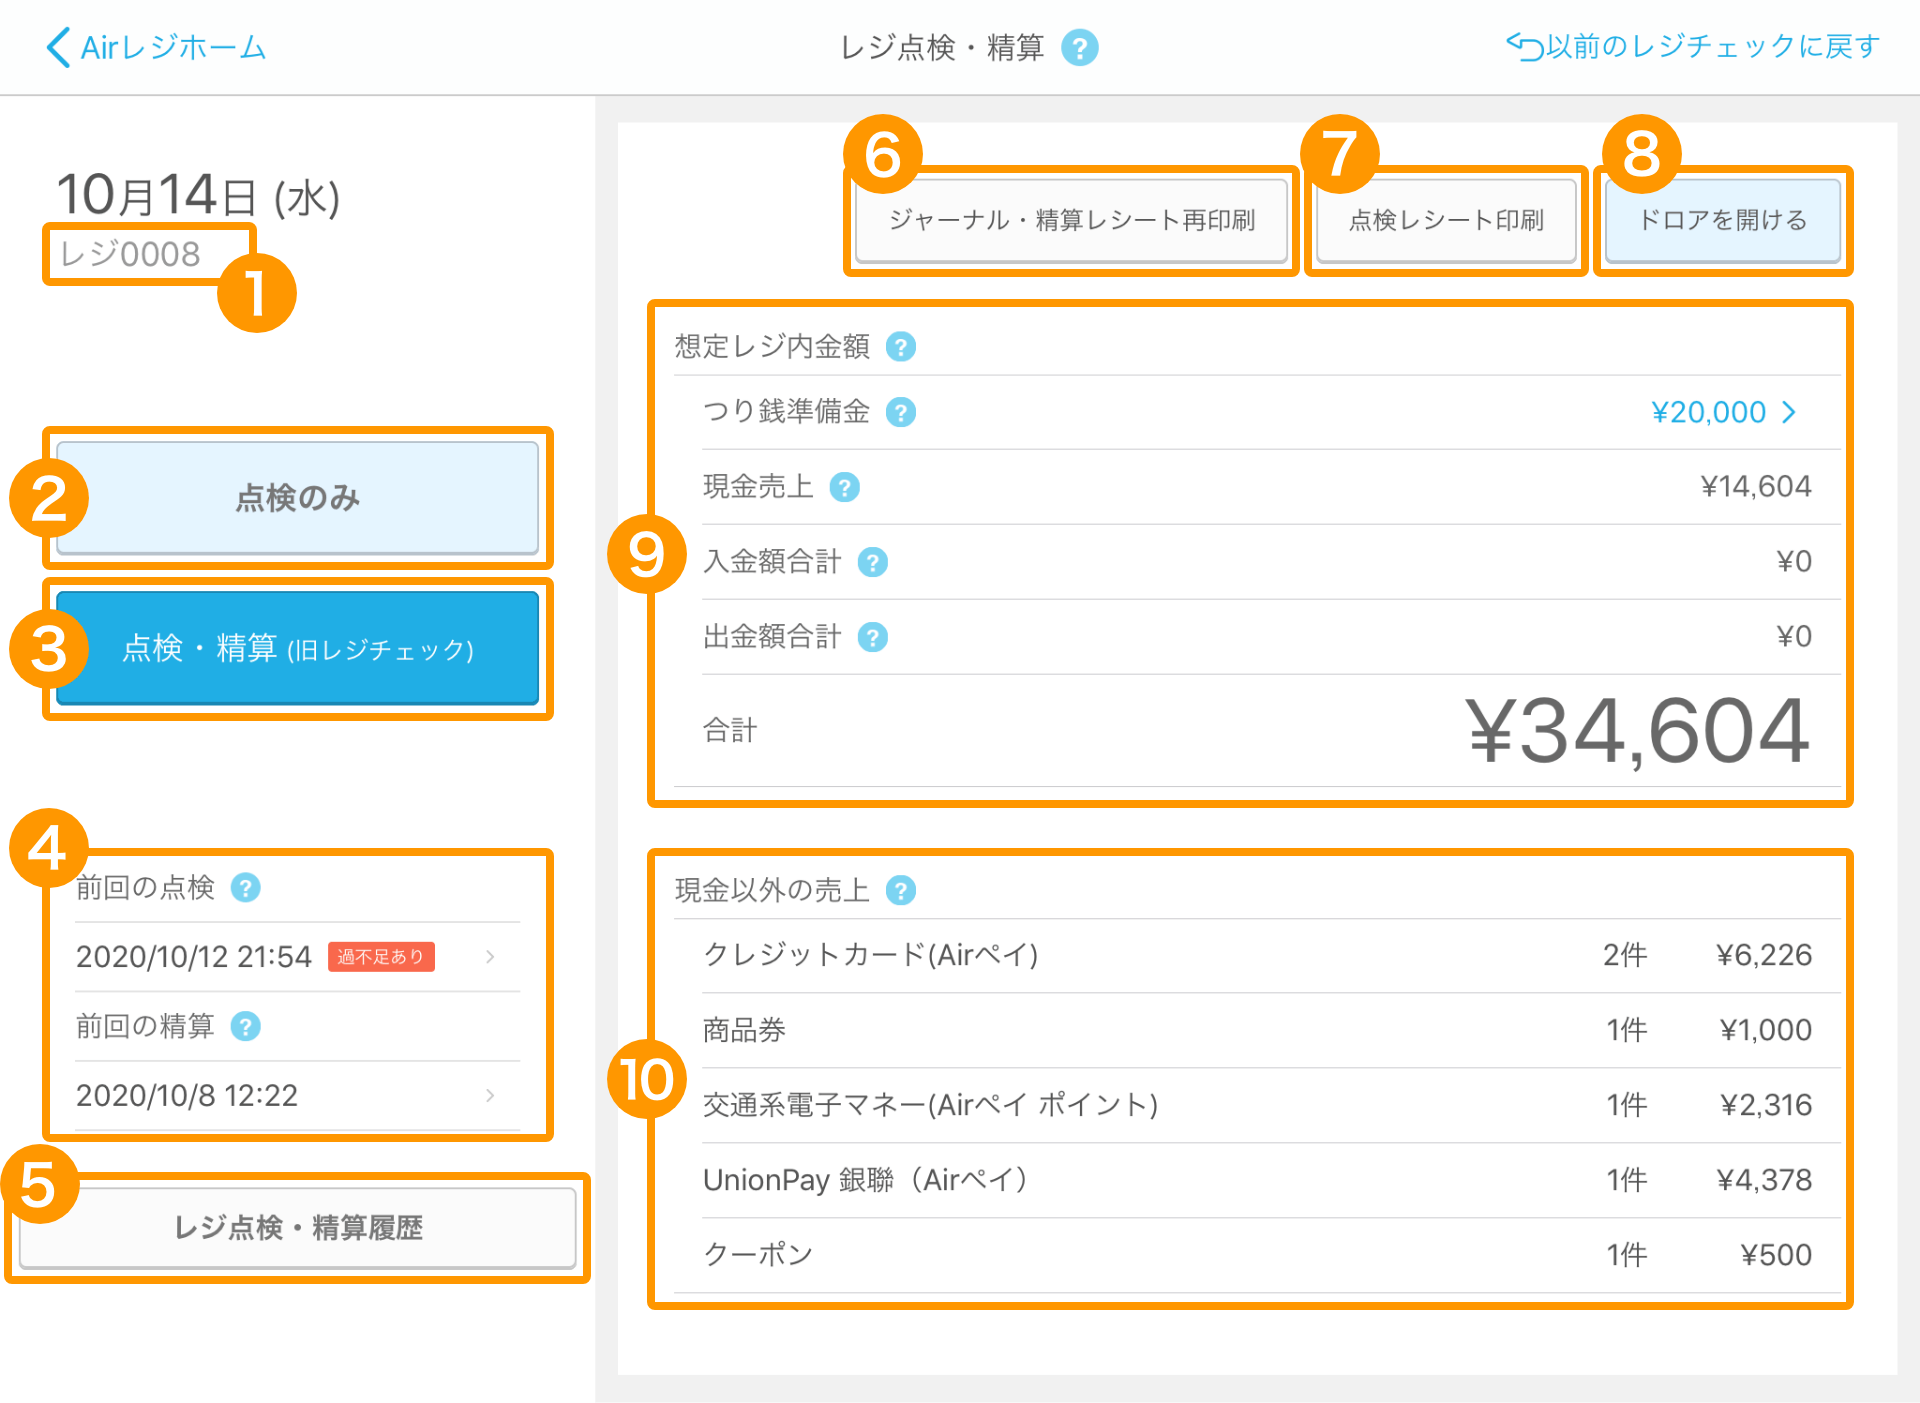Click help icon next to 想定レジ内金額
The image size is (1920, 1403).
coord(901,347)
